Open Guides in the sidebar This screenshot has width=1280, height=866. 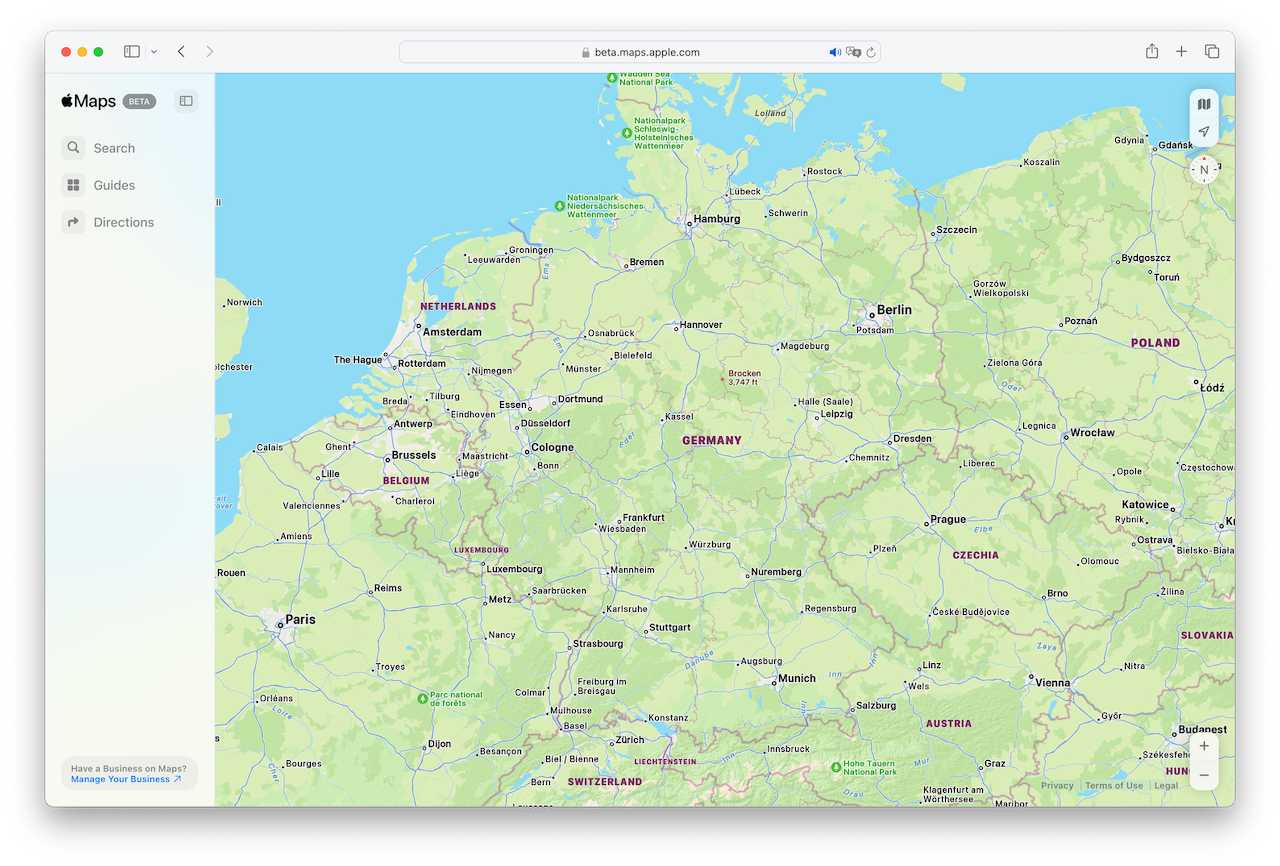[x=113, y=185]
